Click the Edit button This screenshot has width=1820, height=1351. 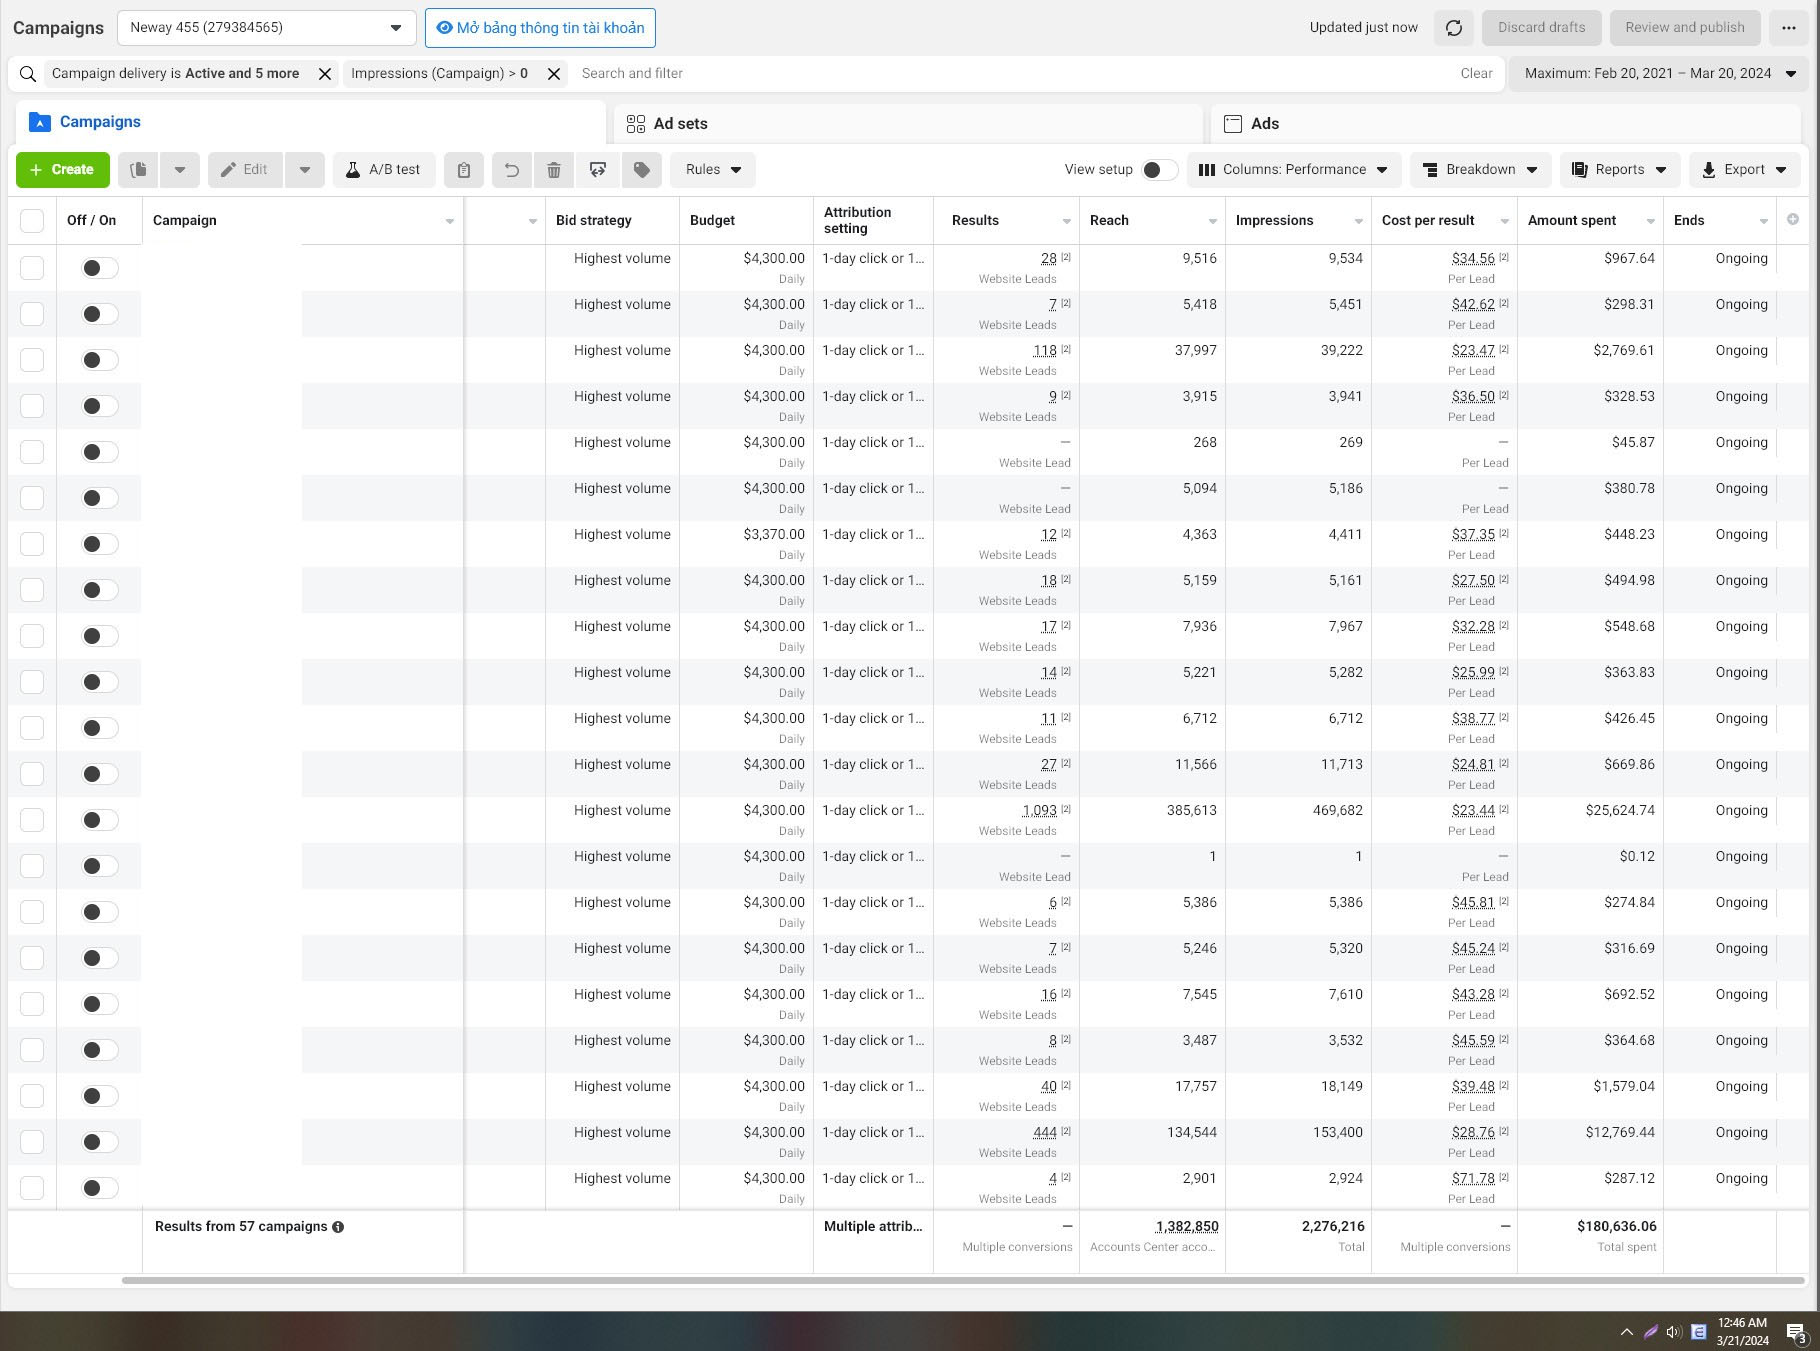pyautogui.click(x=245, y=170)
